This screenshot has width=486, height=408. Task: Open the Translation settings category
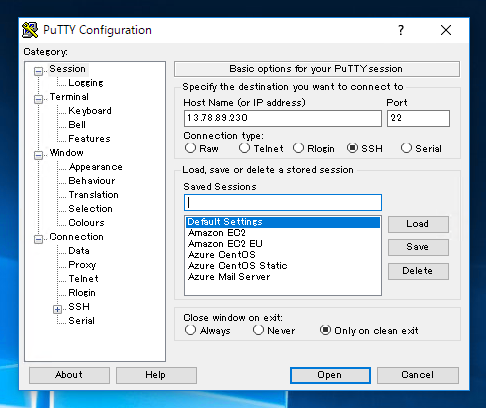(x=93, y=195)
